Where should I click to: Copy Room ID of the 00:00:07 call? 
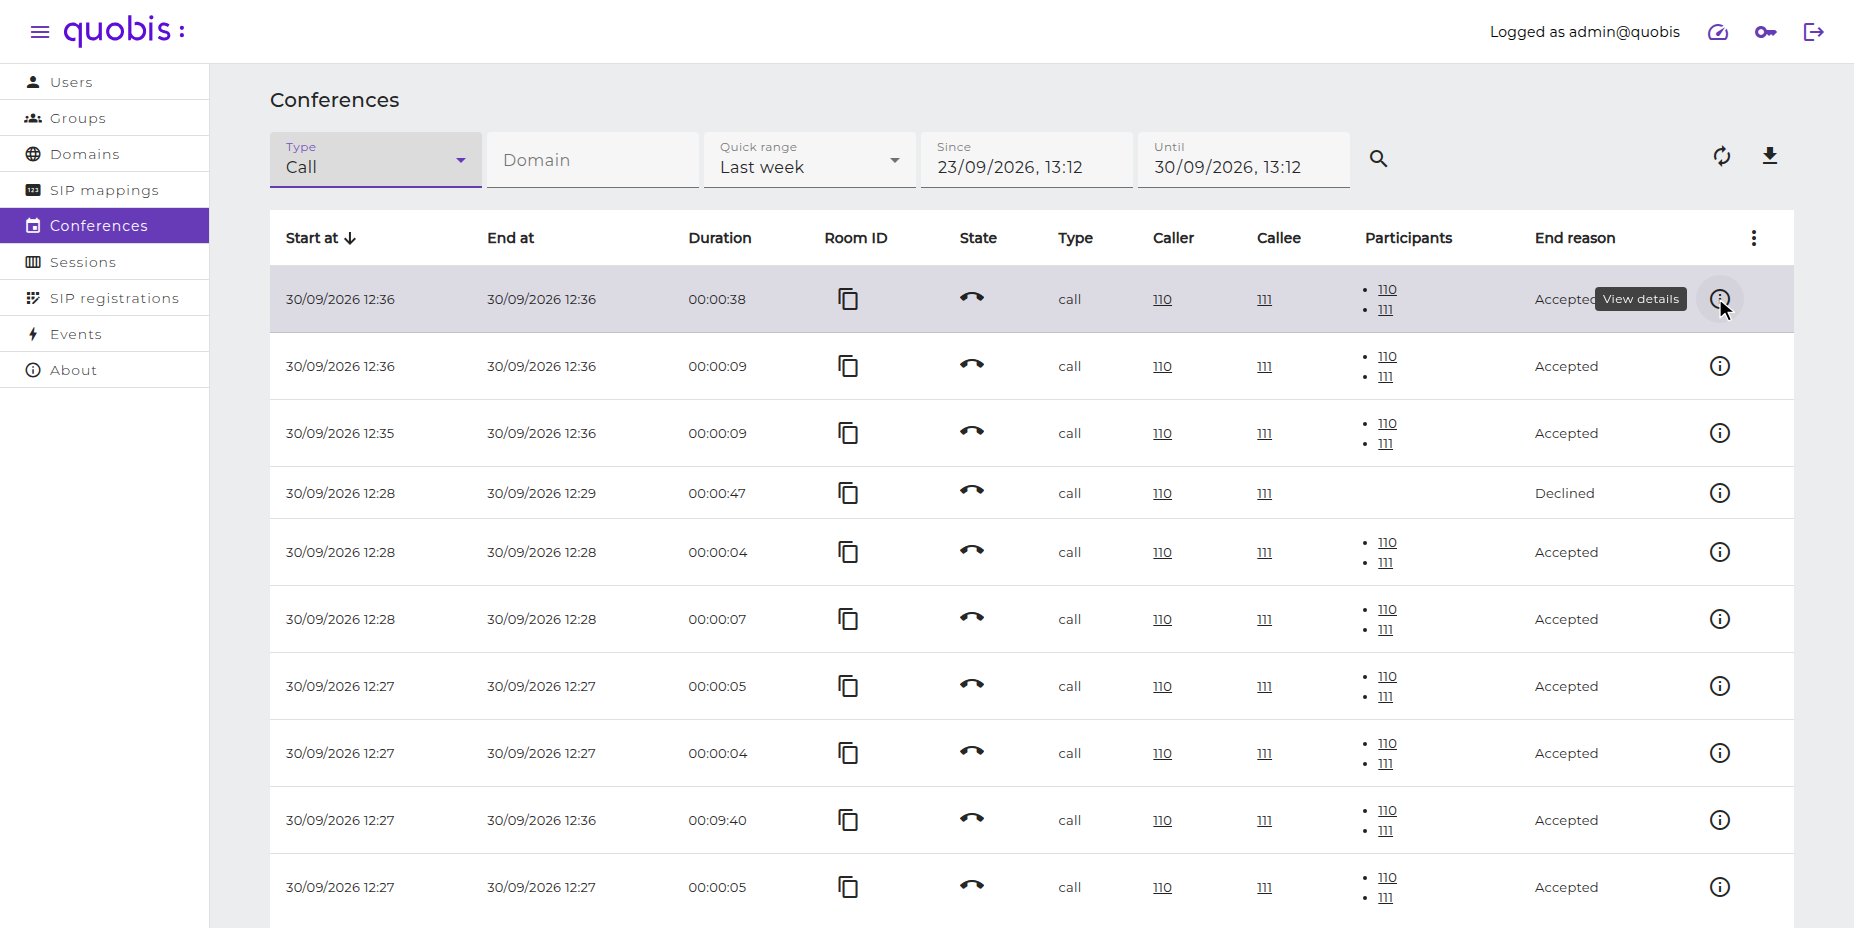pos(848,619)
